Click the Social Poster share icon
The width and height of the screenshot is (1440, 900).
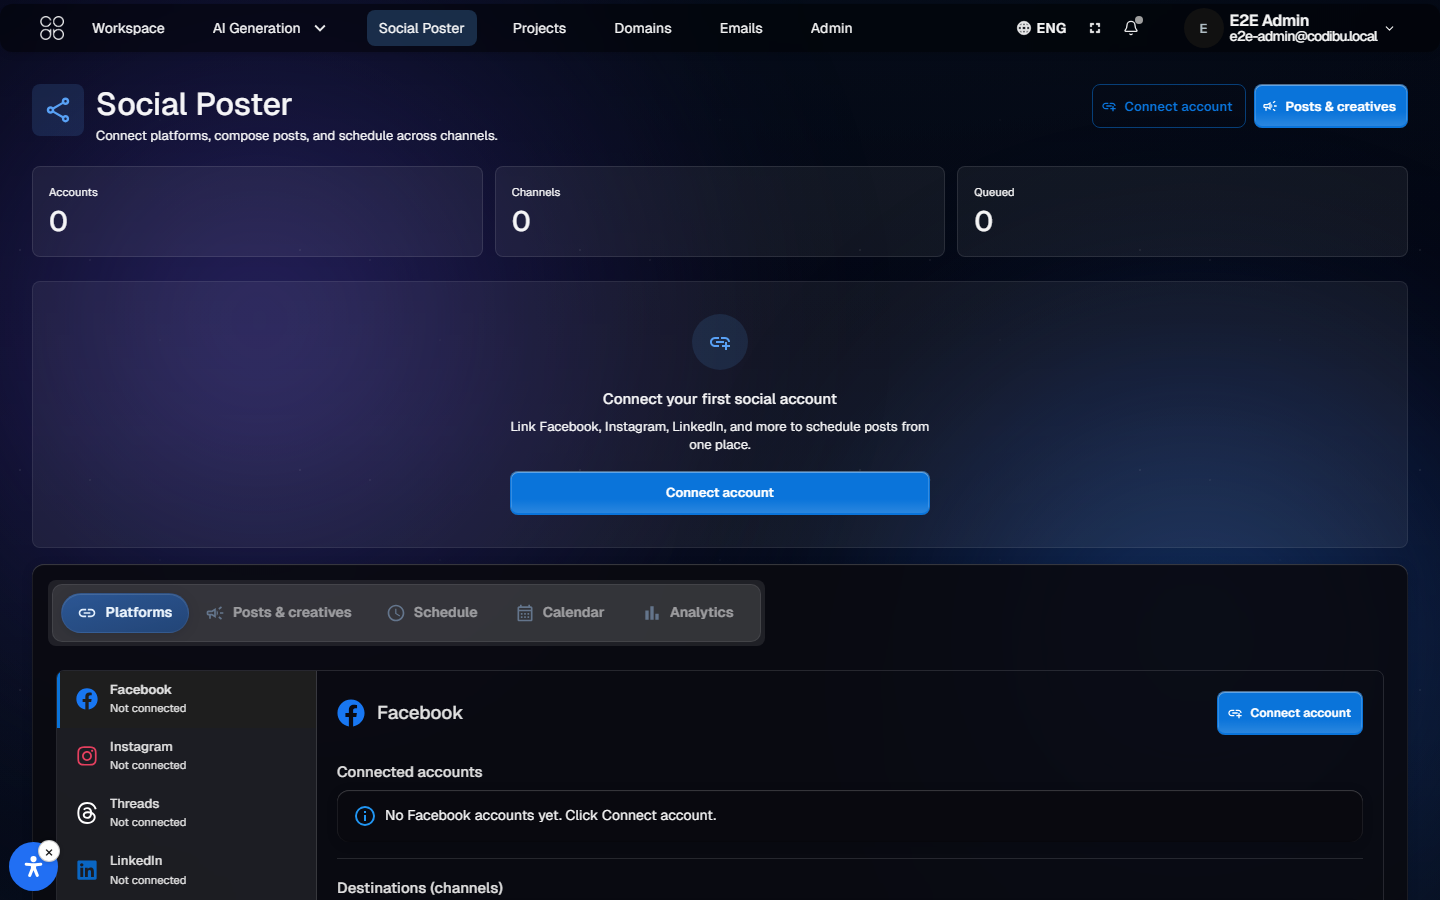click(58, 110)
